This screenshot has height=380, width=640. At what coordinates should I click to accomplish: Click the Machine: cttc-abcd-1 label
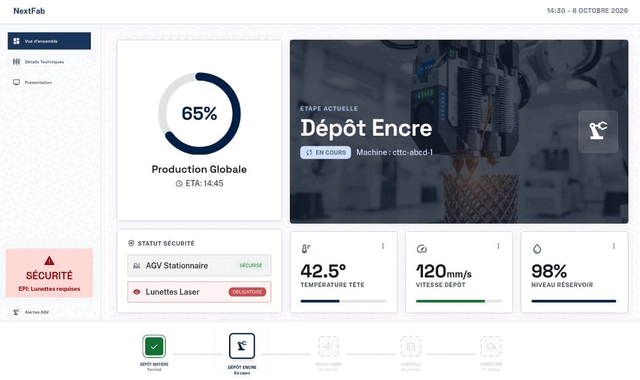pyautogui.click(x=394, y=152)
